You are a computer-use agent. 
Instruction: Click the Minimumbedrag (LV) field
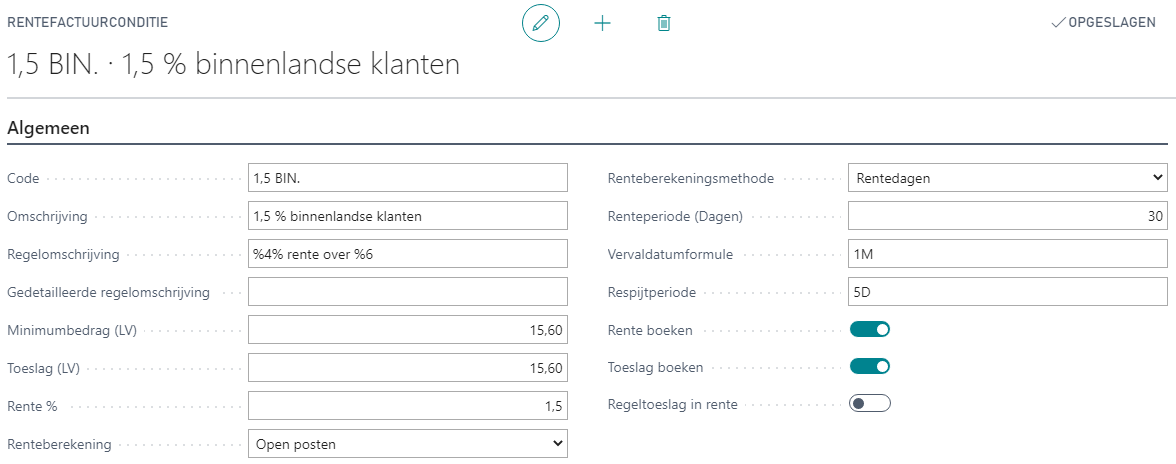(407, 330)
